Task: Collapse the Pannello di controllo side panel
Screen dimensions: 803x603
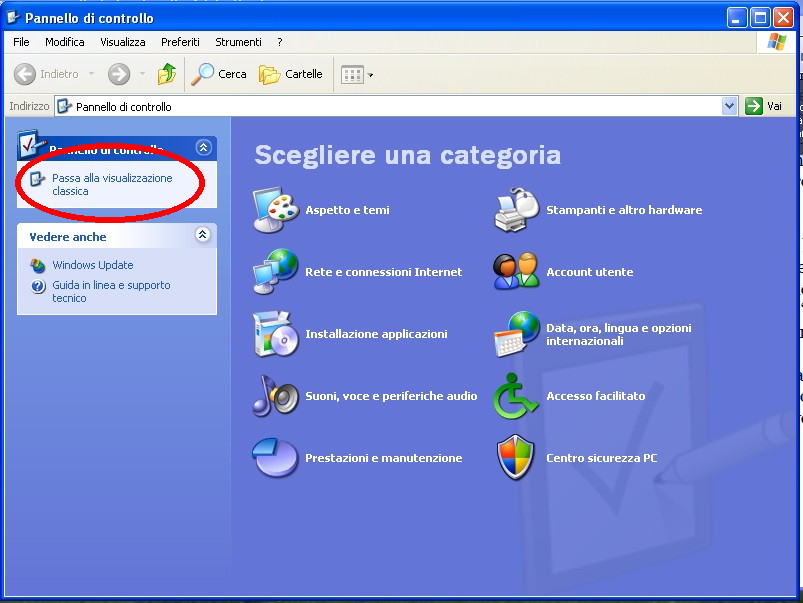Action: (x=204, y=147)
